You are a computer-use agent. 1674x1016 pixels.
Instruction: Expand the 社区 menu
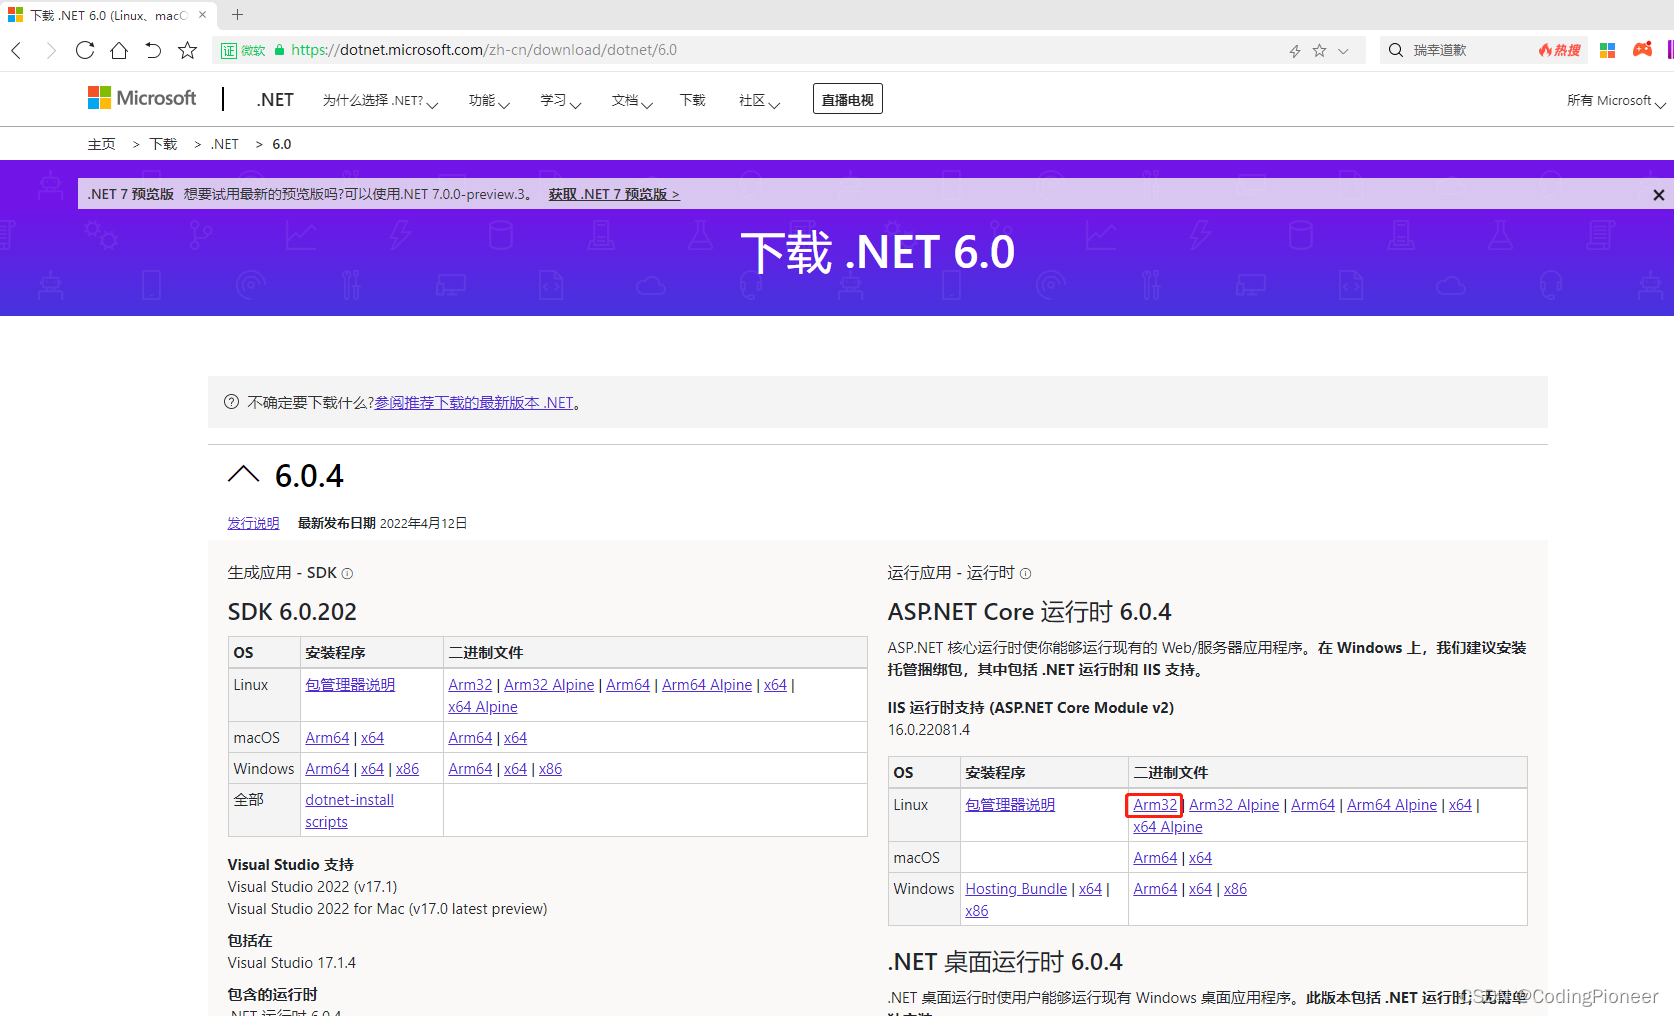click(759, 101)
